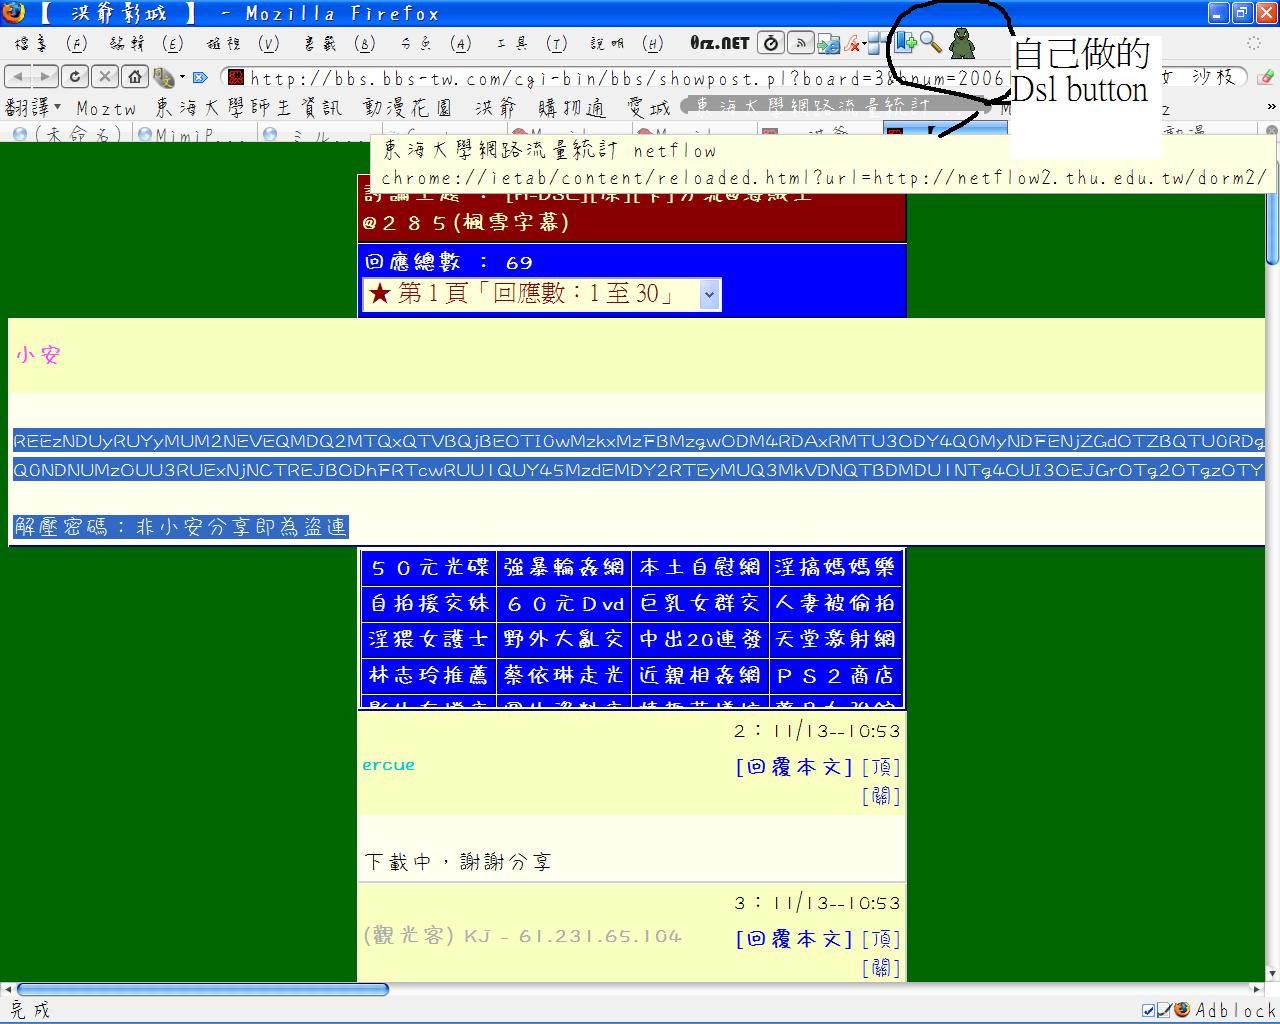Go to Home via house icon

tap(135, 77)
